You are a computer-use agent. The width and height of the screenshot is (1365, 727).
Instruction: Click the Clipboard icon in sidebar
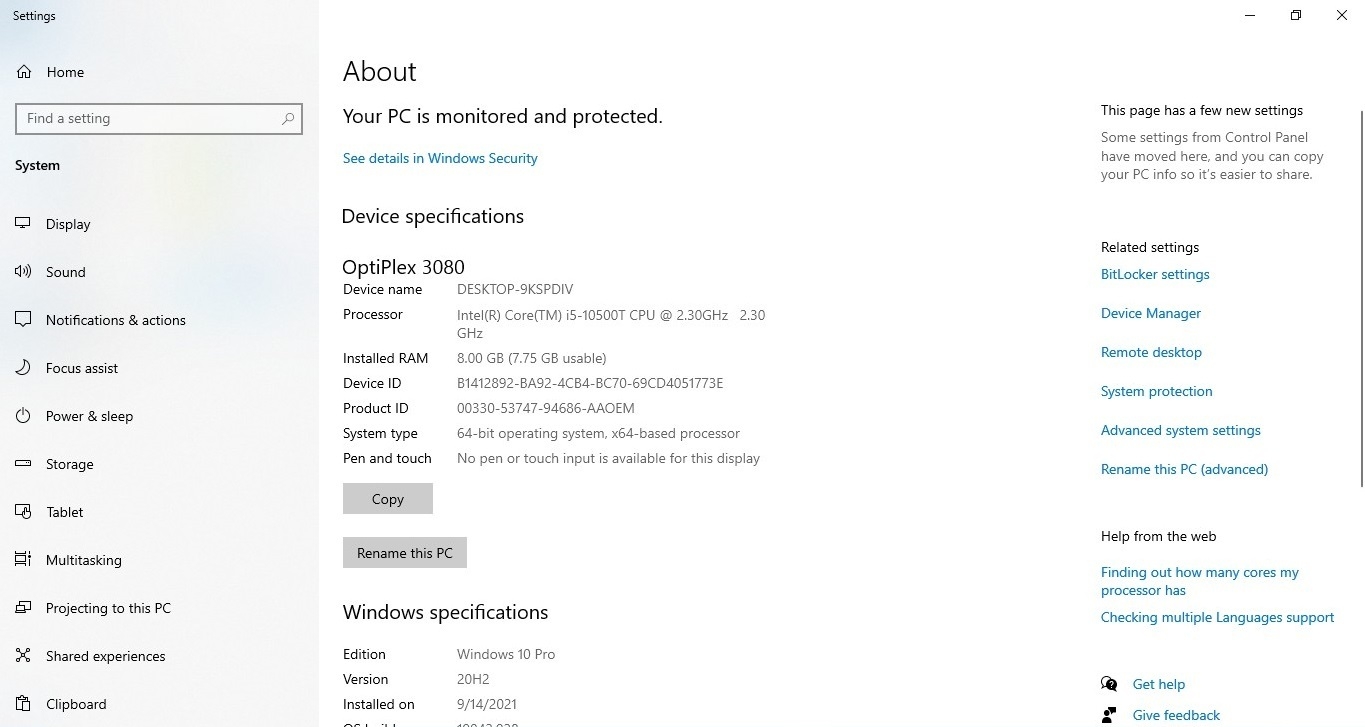[x=23, y=704]
